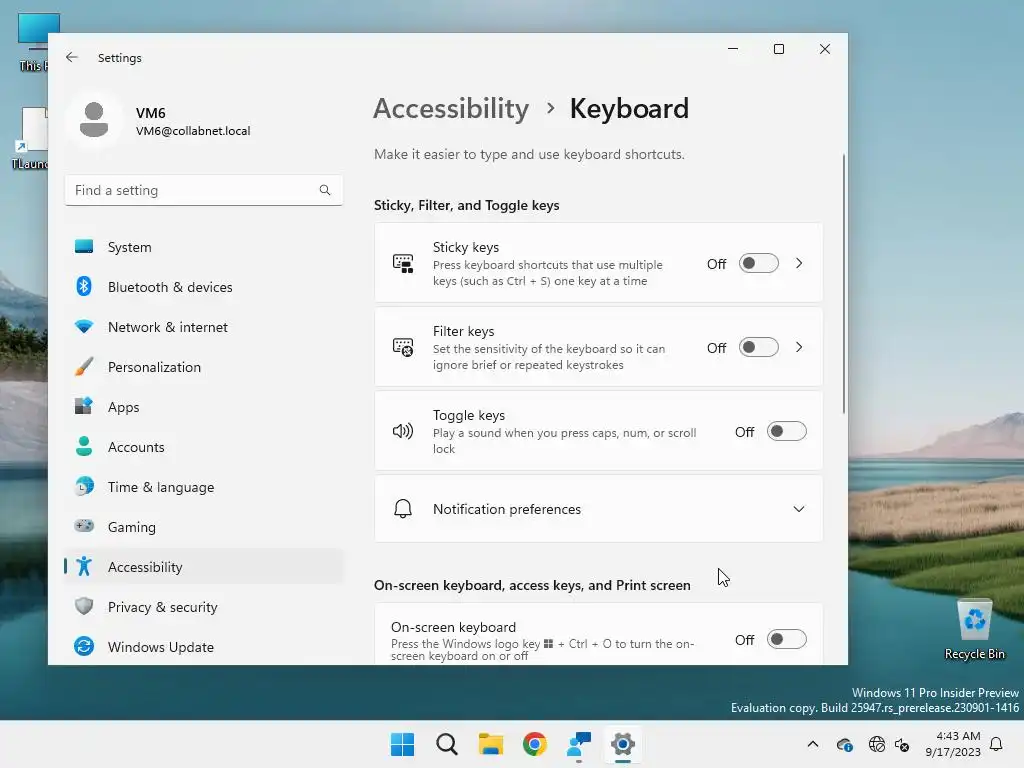The height and width of the screenshot is (768, 1024).
Task: Click the Personalization paintbrush icon
Action: tap(84, 366)
